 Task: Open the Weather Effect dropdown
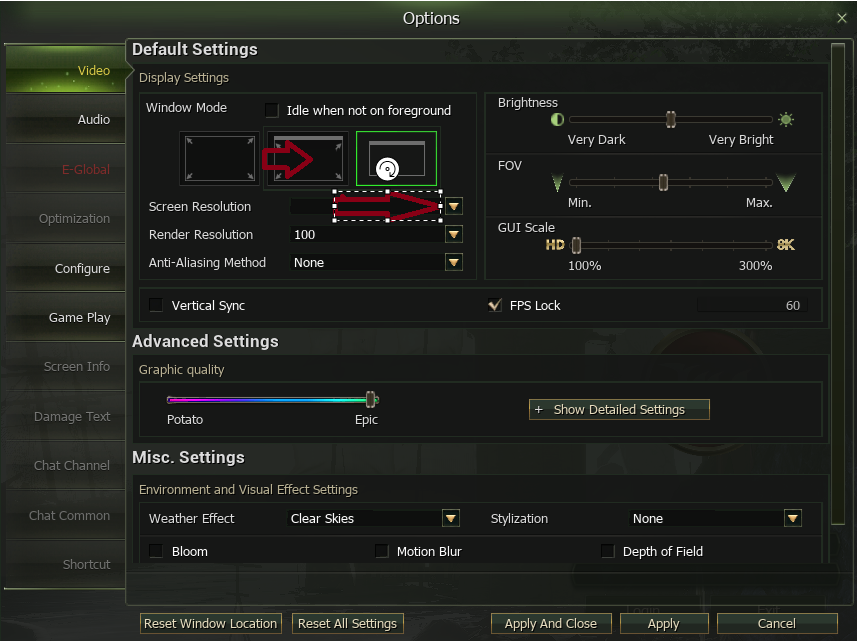coord(450,518)
